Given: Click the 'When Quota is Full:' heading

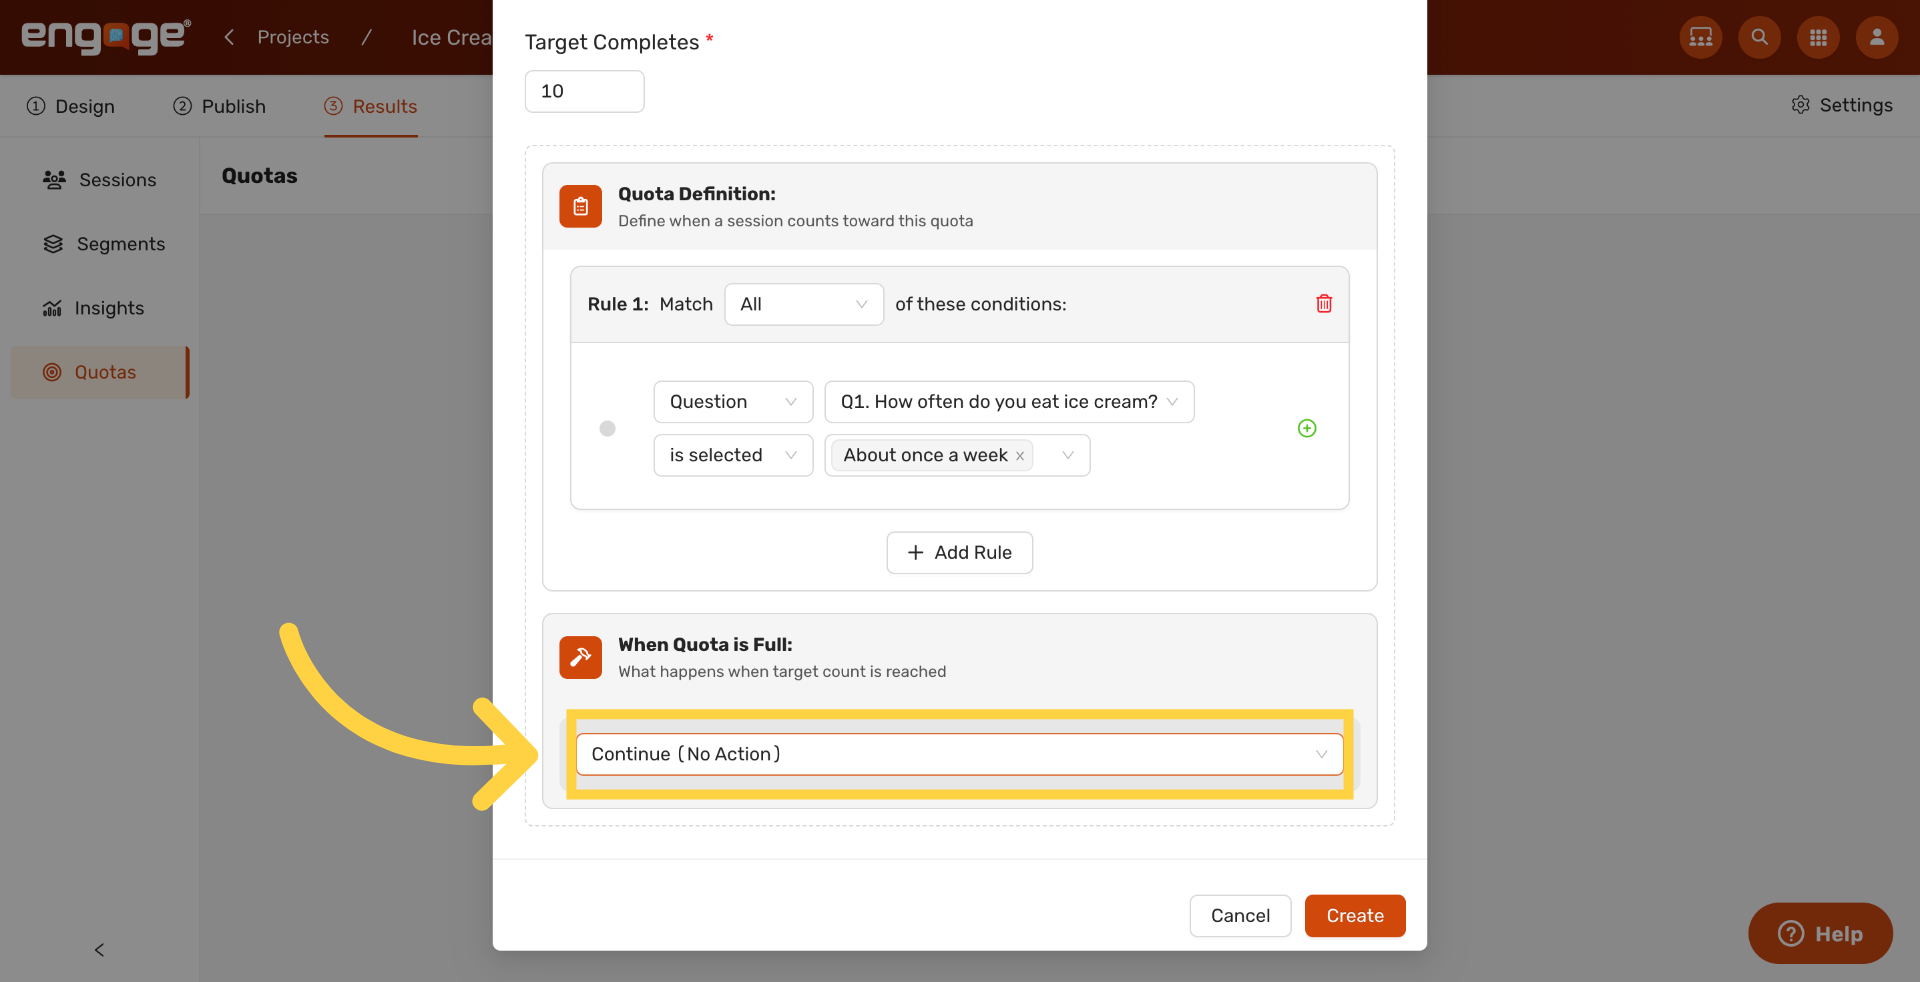Looking at the screenshot, I should (705, 645).
